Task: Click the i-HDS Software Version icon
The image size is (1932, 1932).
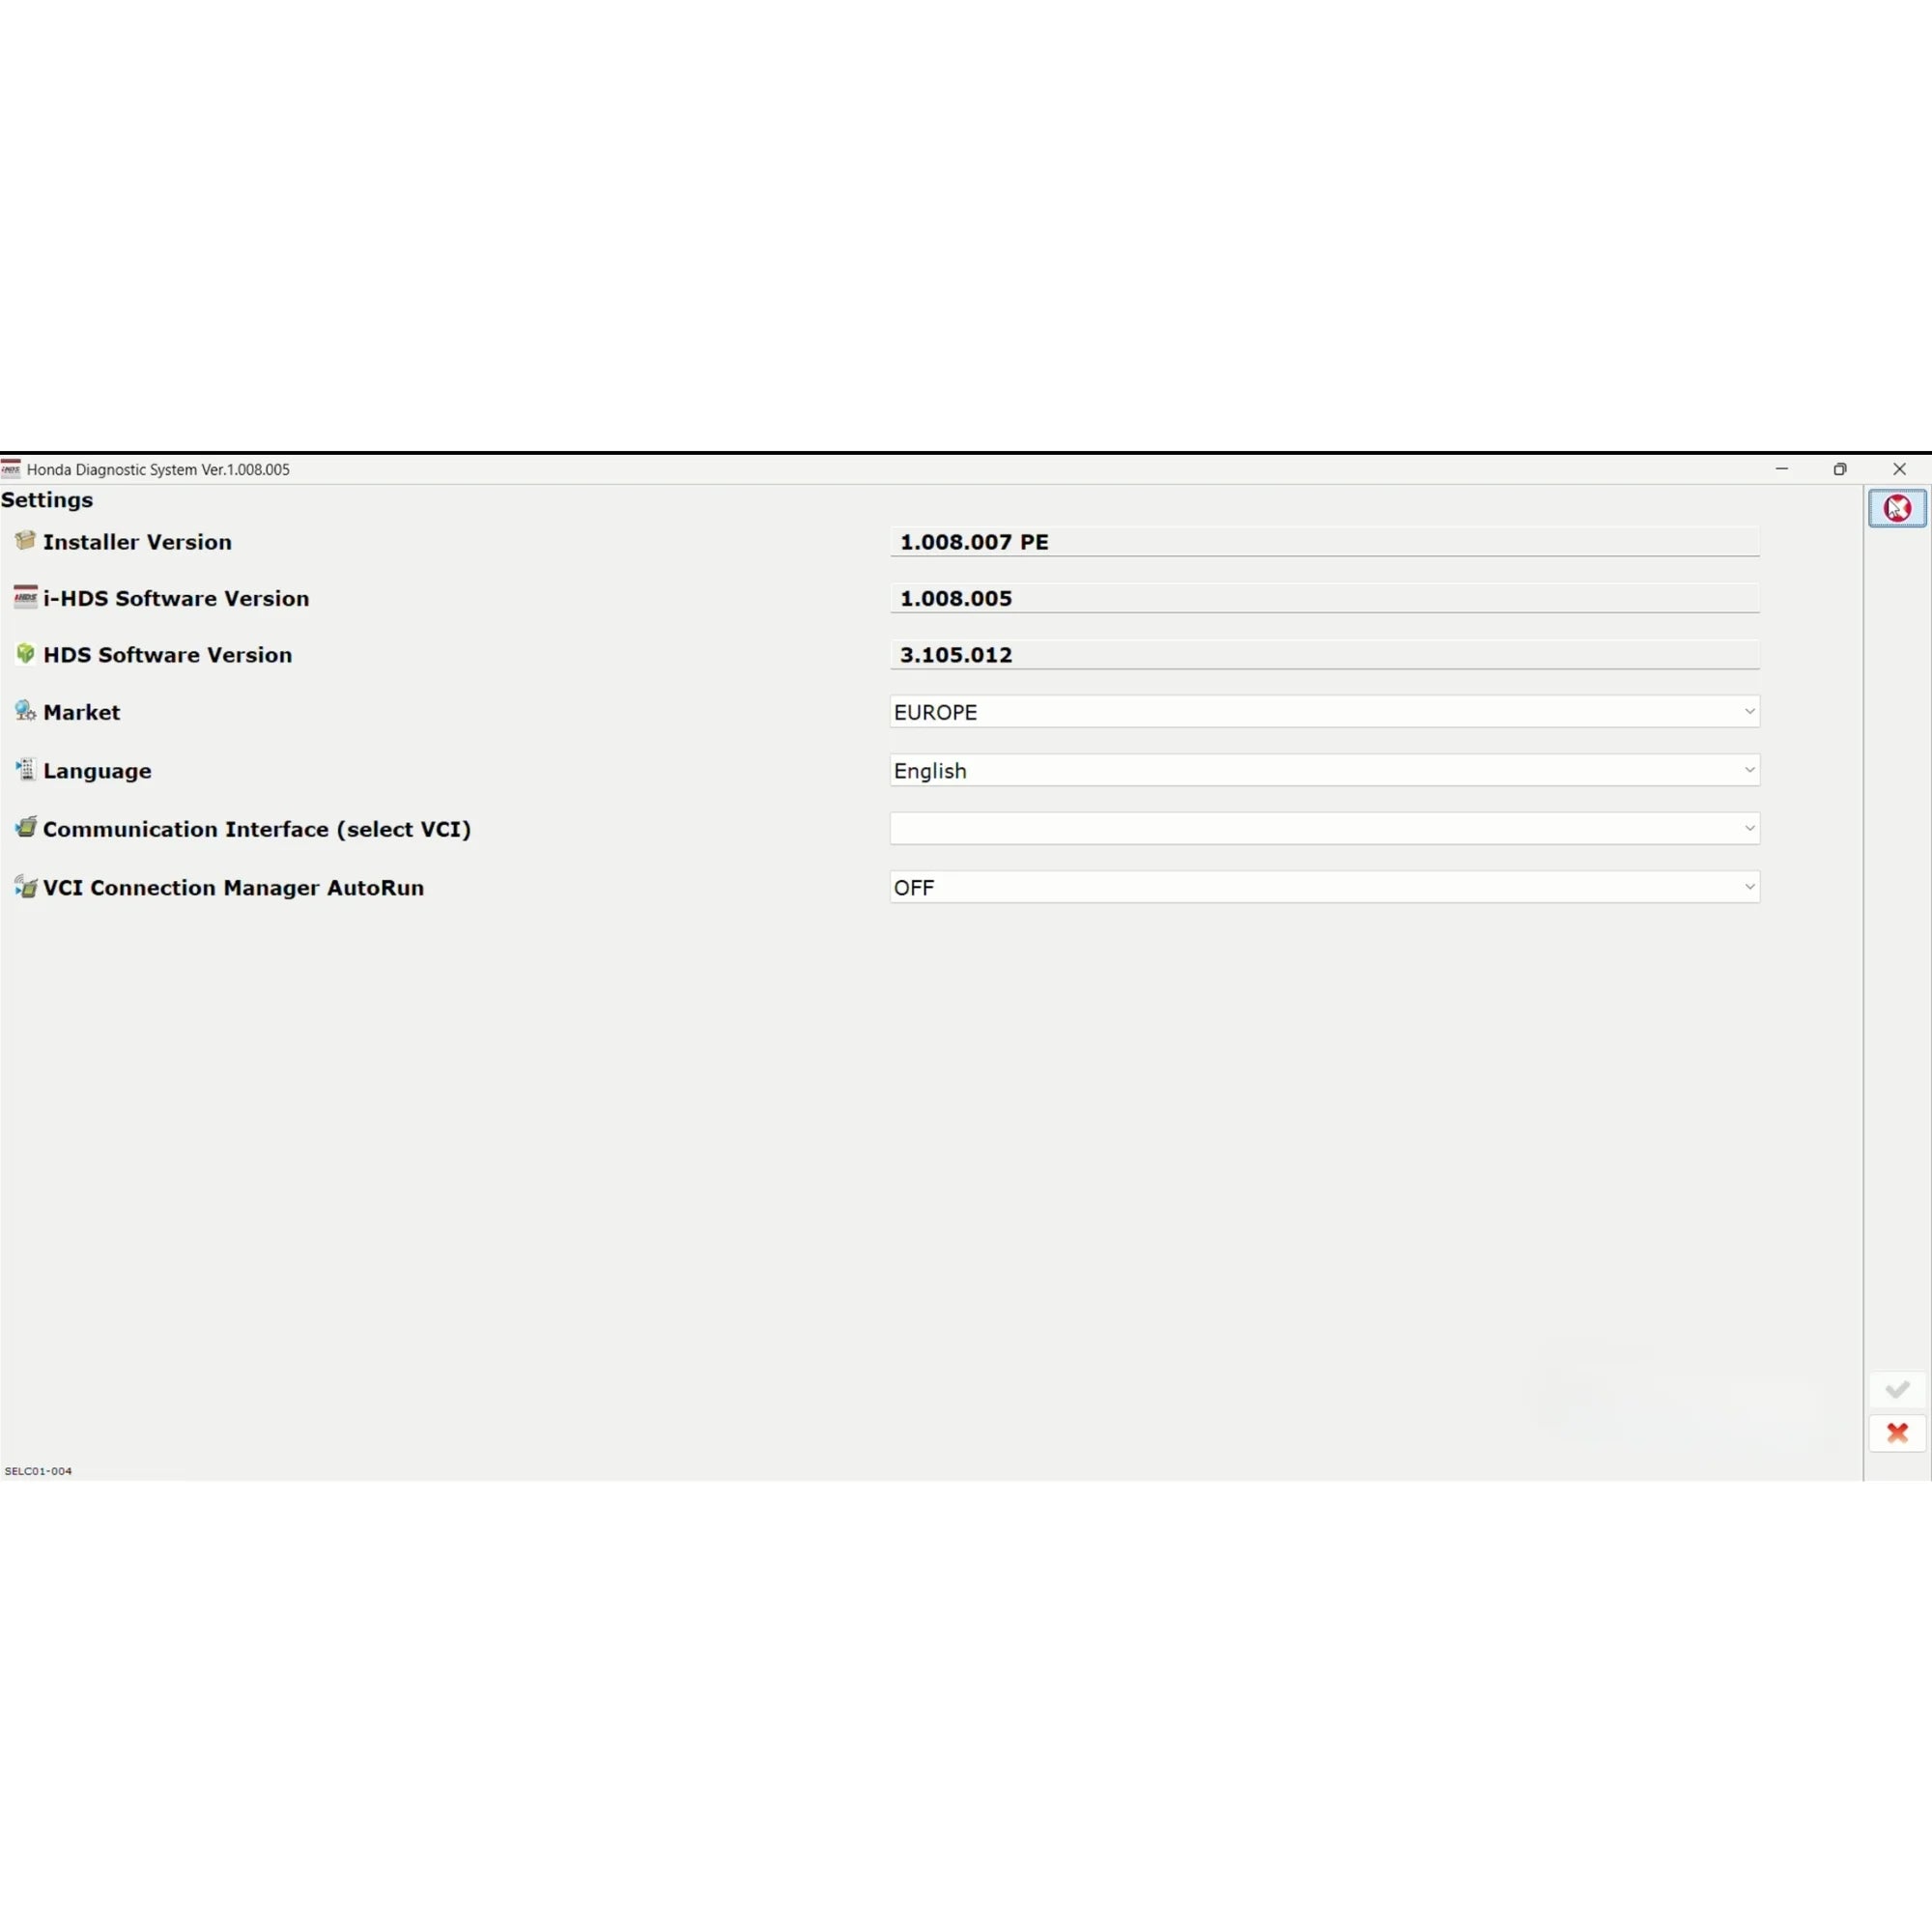Action: click(25, 597)
